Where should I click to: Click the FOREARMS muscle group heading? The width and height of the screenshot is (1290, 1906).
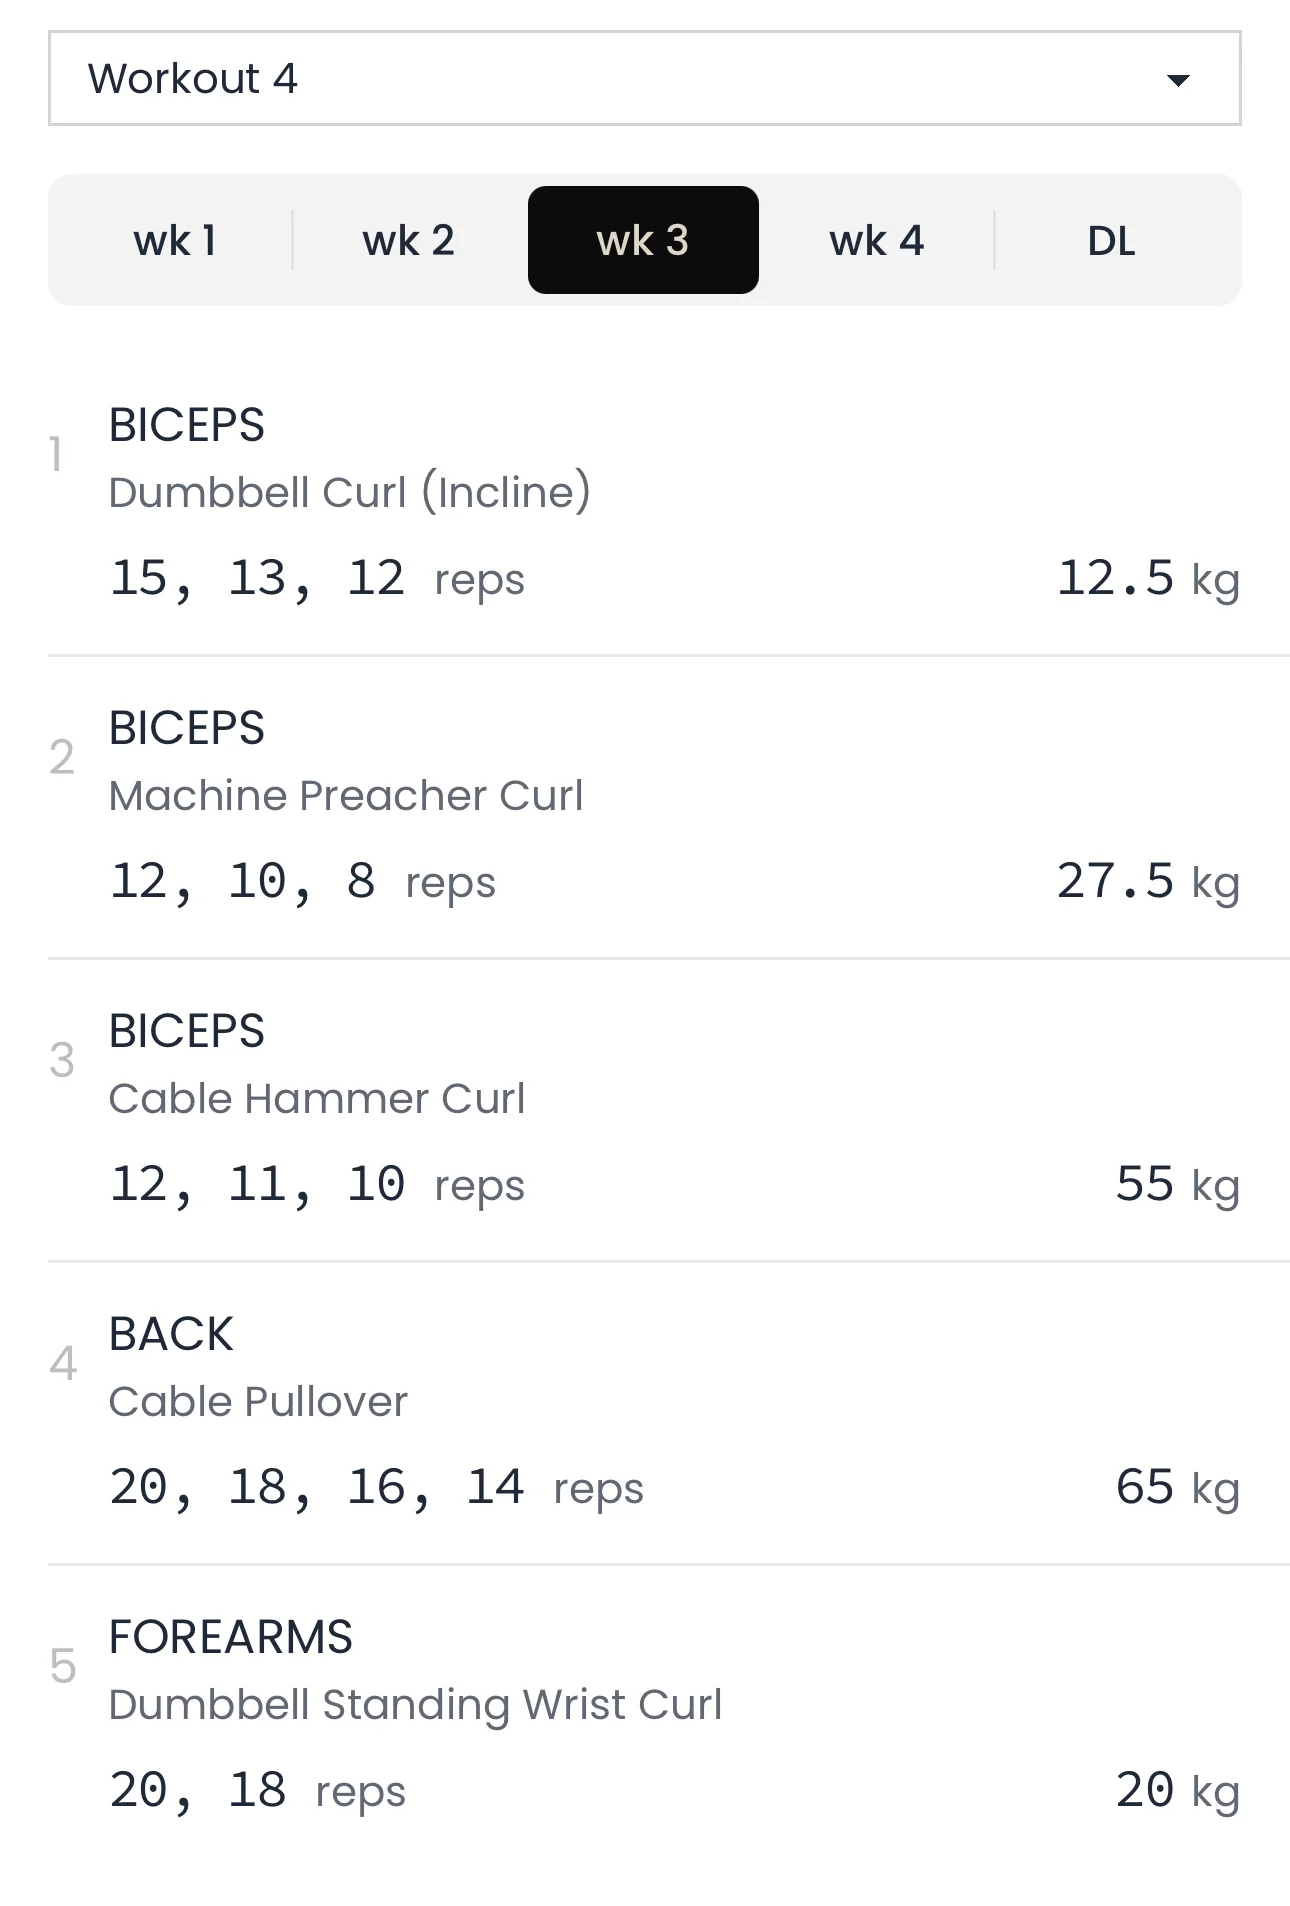point(230,1637)
